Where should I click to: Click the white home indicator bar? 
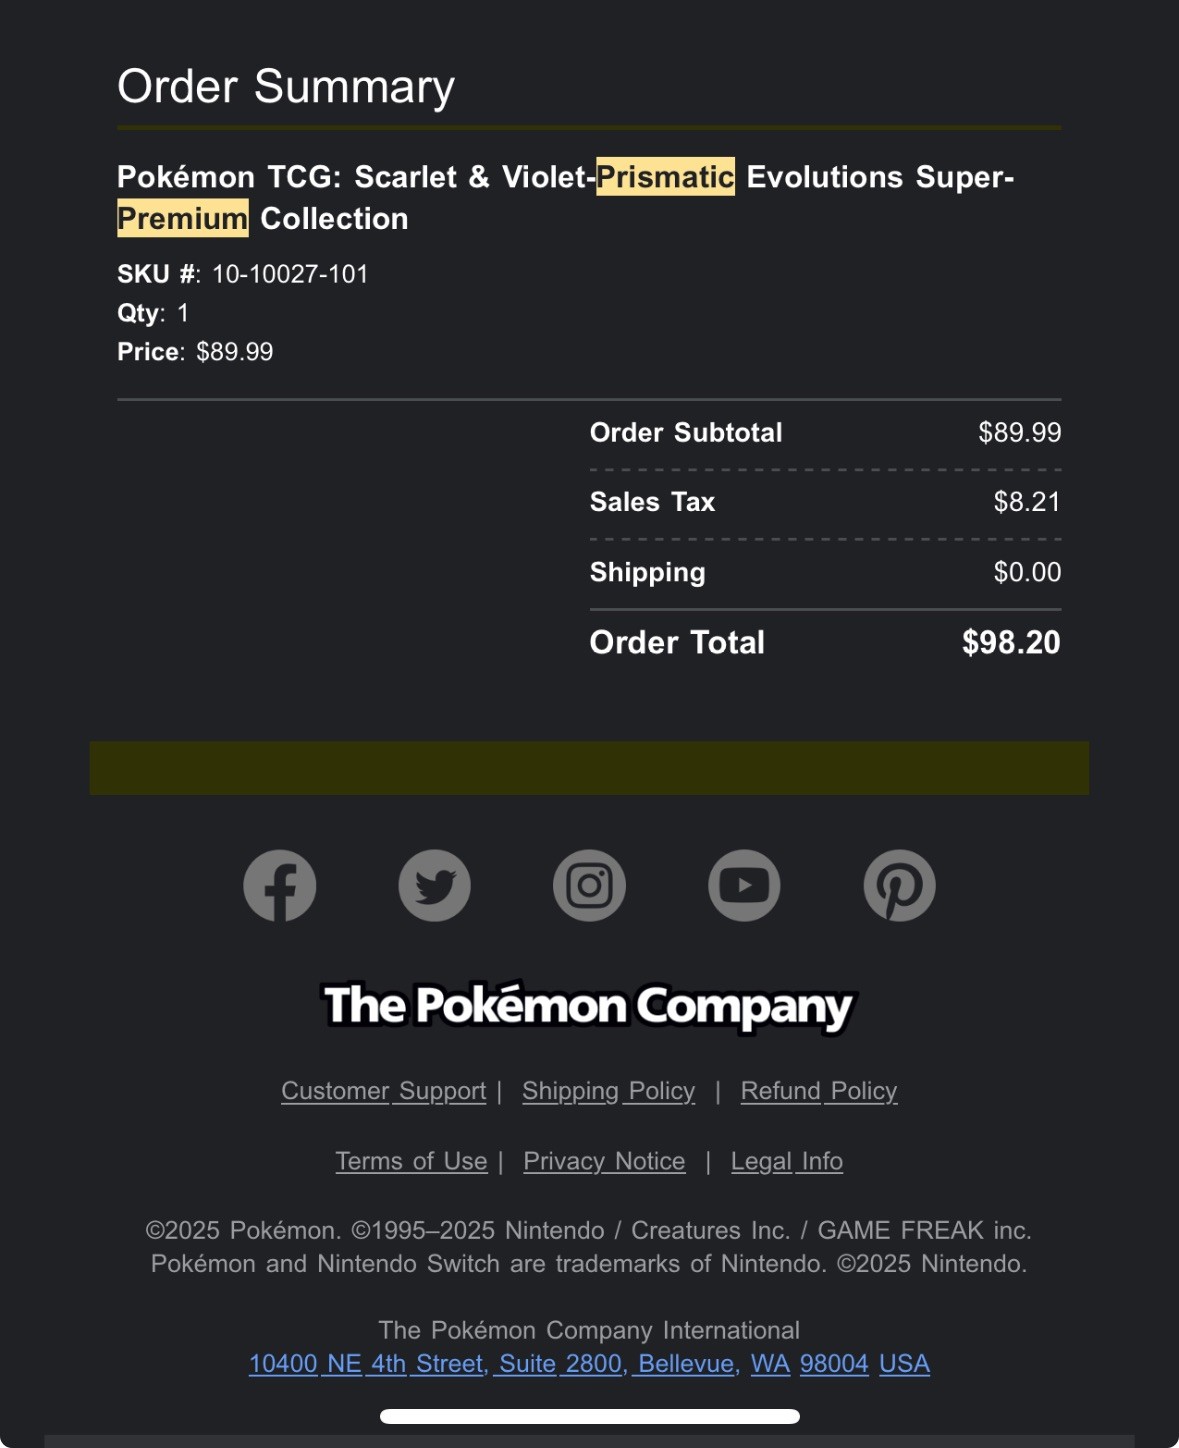click(x=590, y=1416)
